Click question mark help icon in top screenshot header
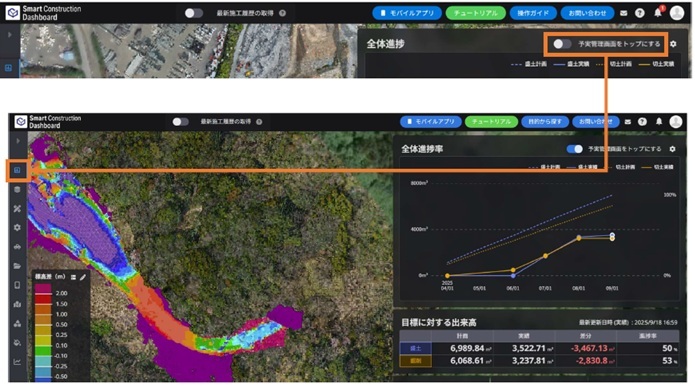 pos(640,13)
